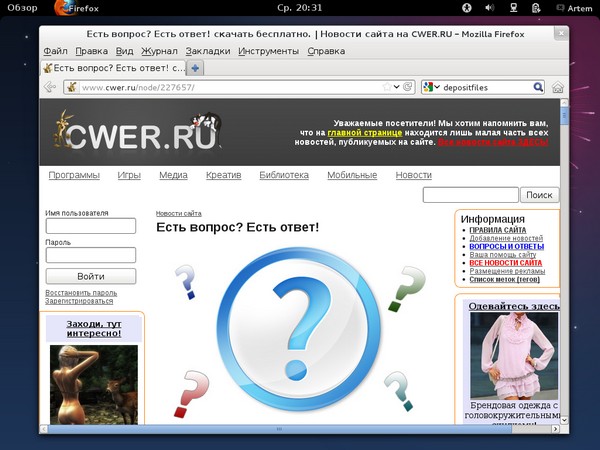
Task: Click the vertical page scrollbar
Action: tap(564, 250)
